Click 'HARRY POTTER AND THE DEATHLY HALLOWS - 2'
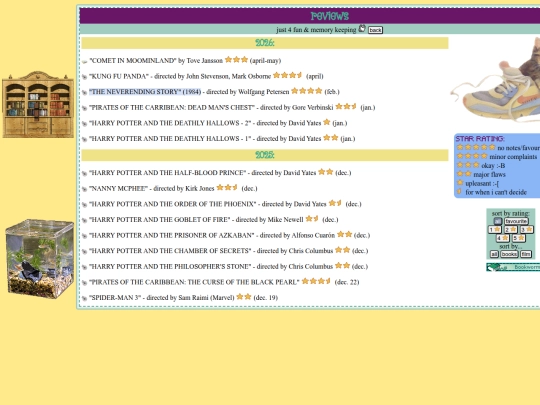Image resolution: width=540 pixels, height=405 pixels. click(170, 123)
